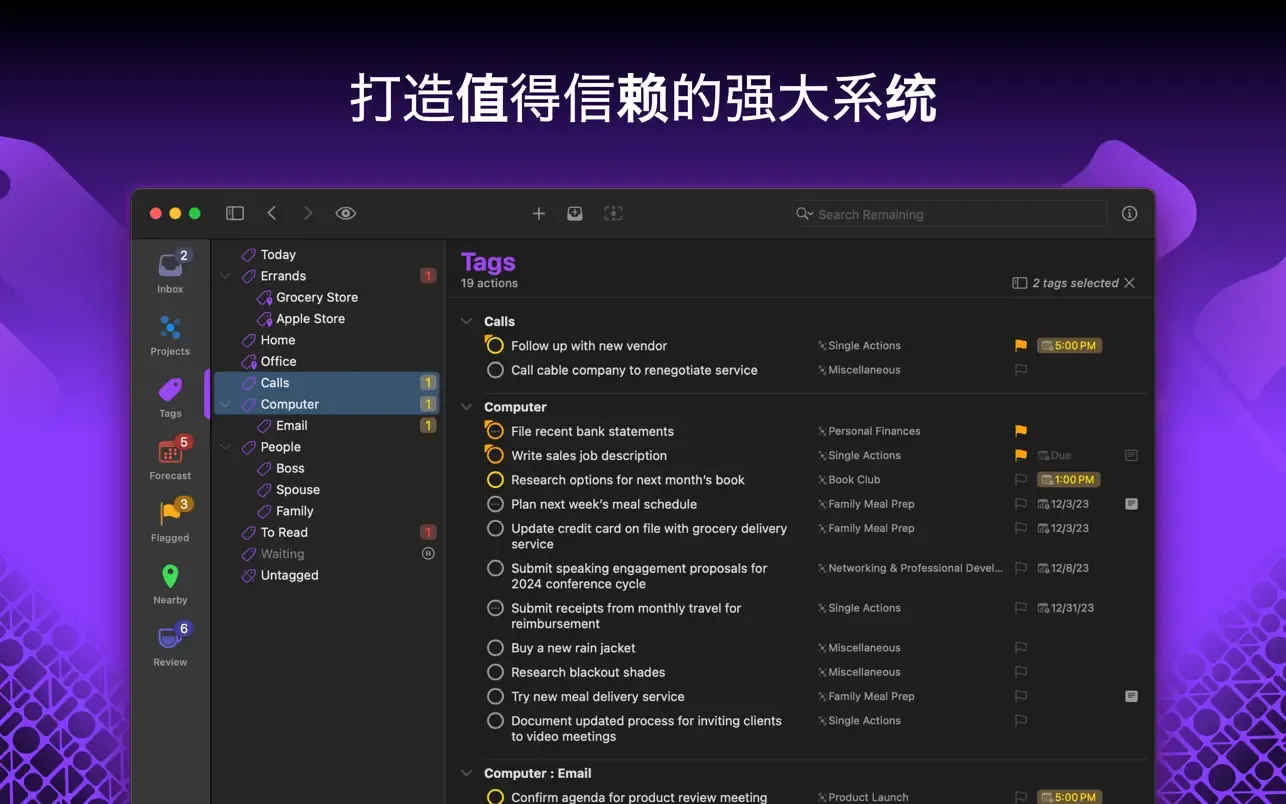Screen dimensions: 1286x804
Task: Complete Buy a new rain jacket
Action: [x=495, y=648]
